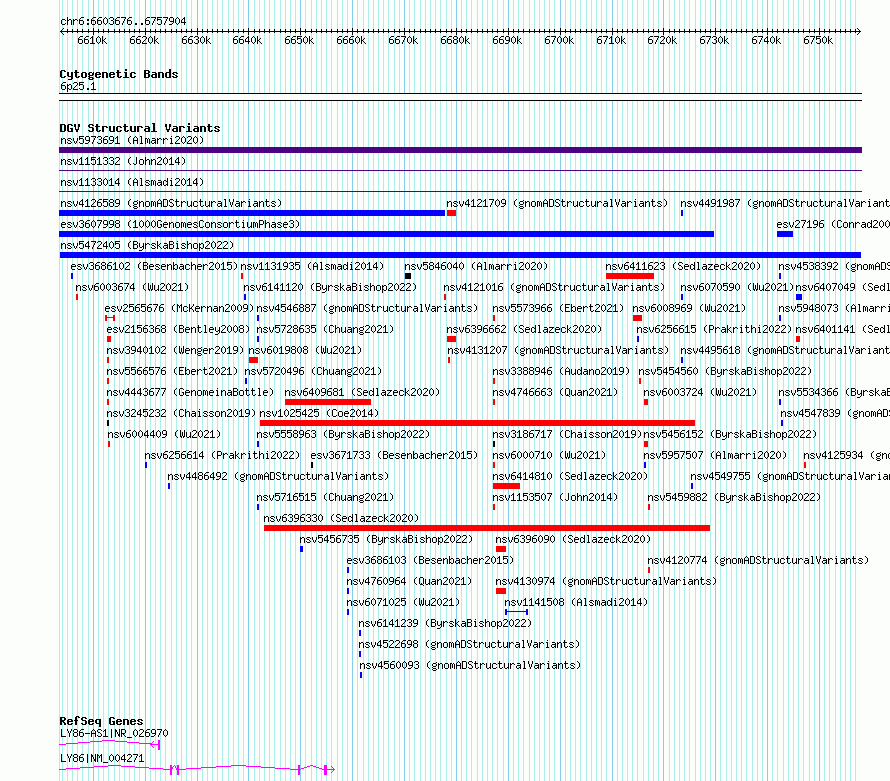Screen dimensions: 890x781
Task: Click the red nsv6396090 variant block
Action: coord(501,549)
